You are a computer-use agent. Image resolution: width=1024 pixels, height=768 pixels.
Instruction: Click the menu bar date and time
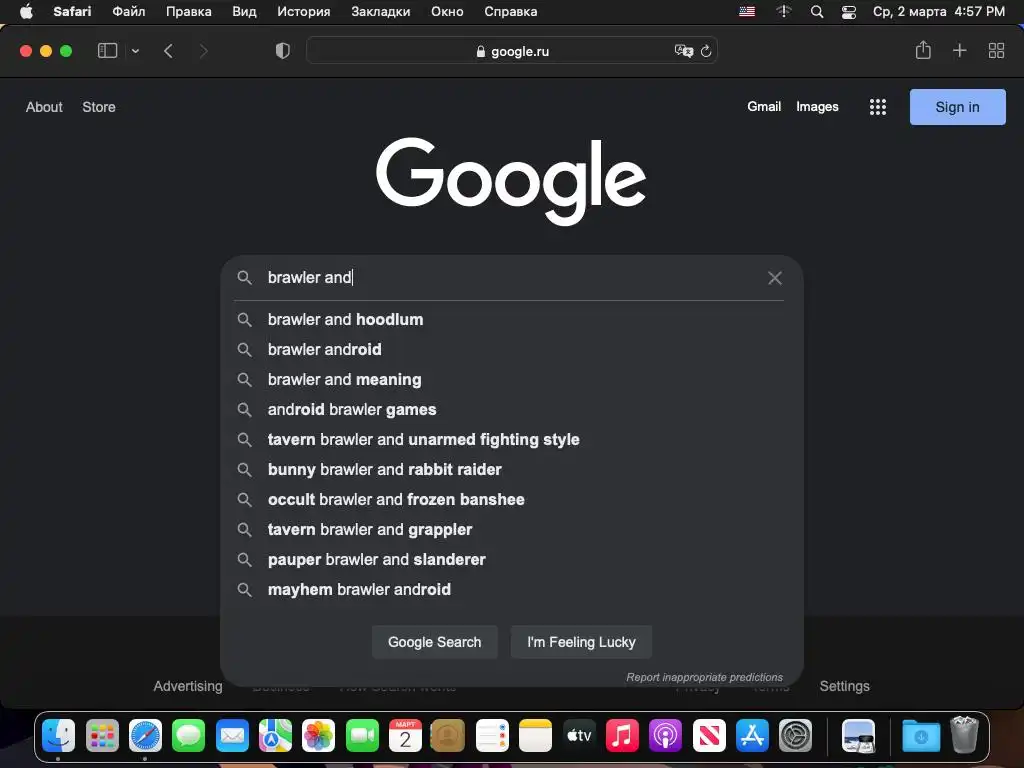pyautogui.click(x=938, y=12)
